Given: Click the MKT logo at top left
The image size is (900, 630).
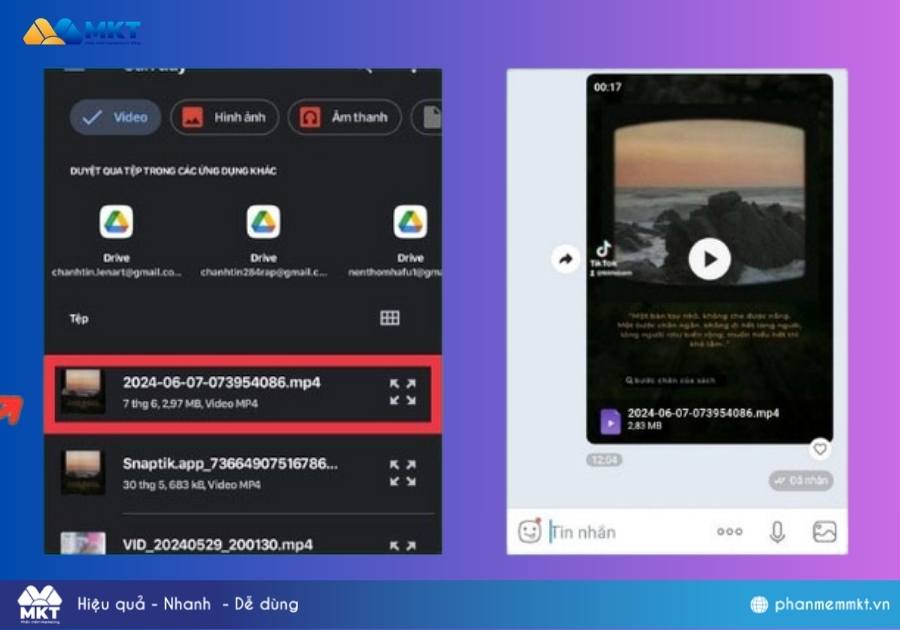Looking at the screenshot, I should point(82,32).
